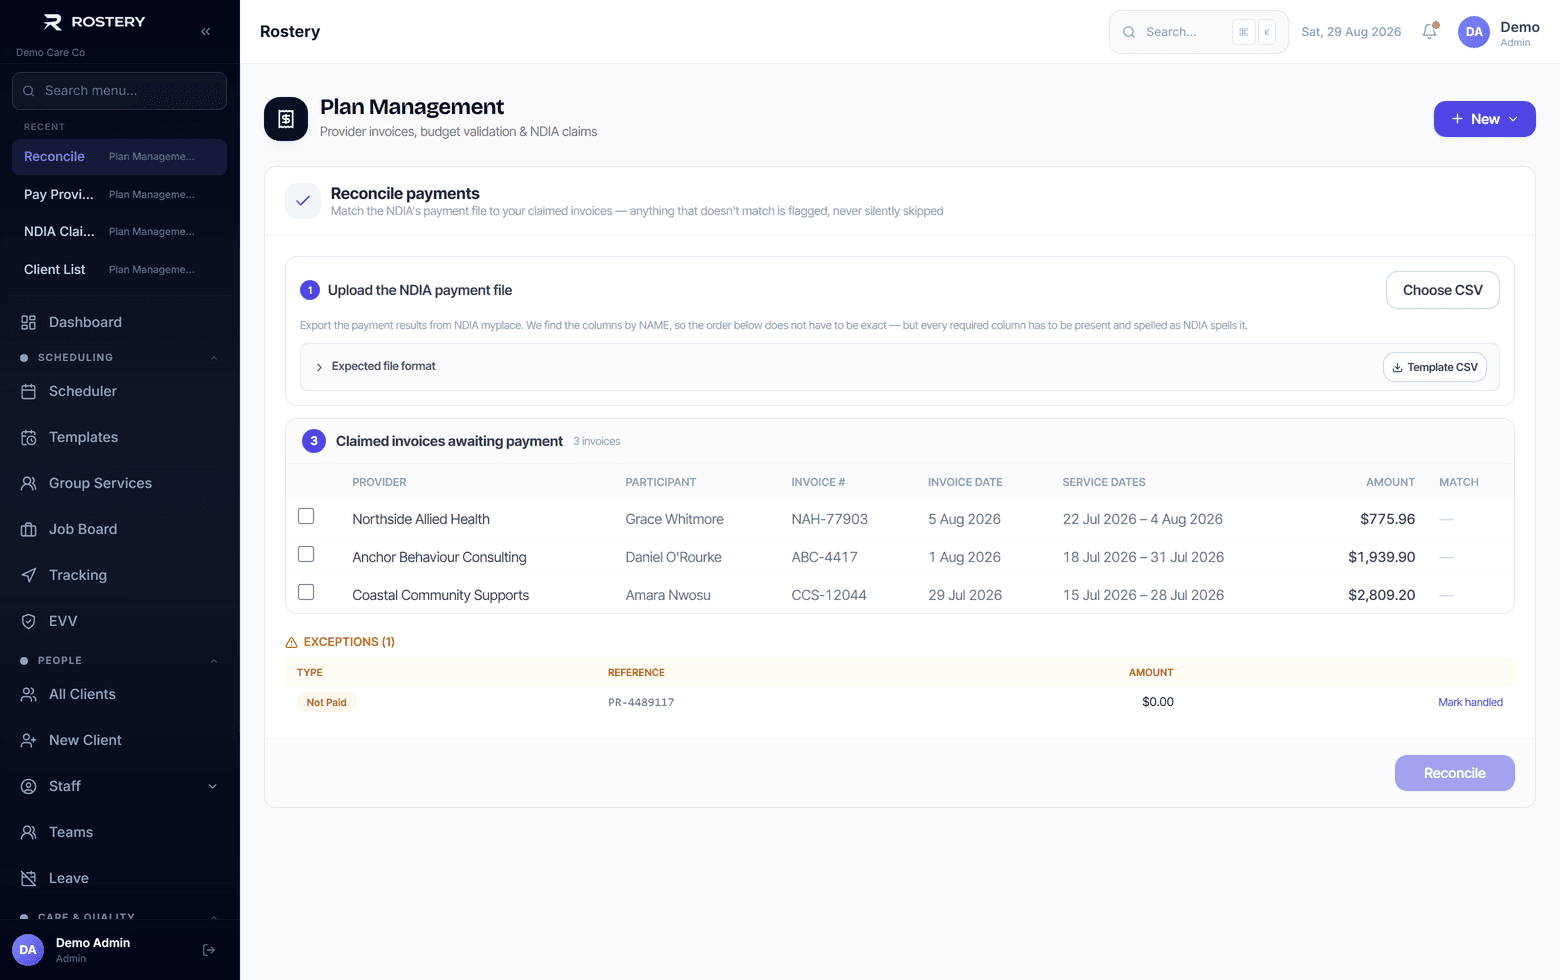Go to Group Services
Image resolution: width=1560 pixels, height=980 pixels.
pos(120,483)
